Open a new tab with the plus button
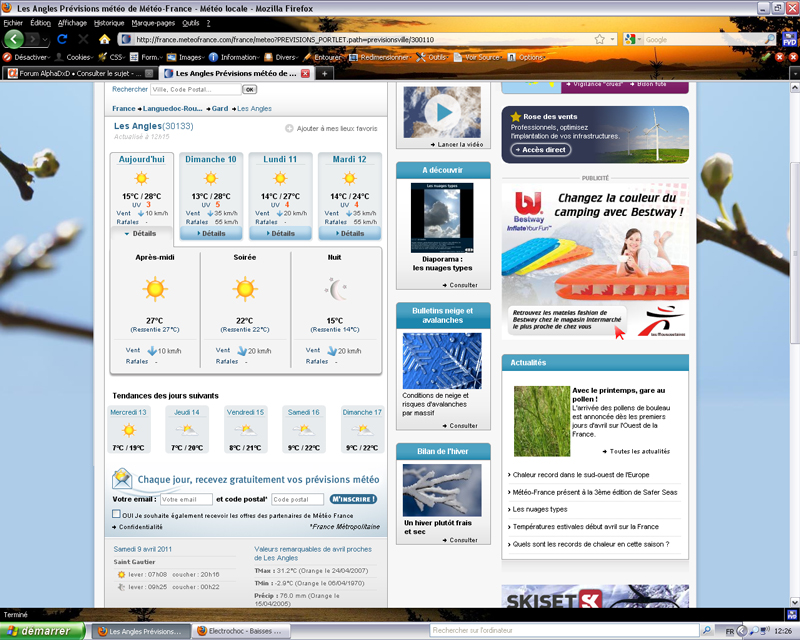 (324, 73)
